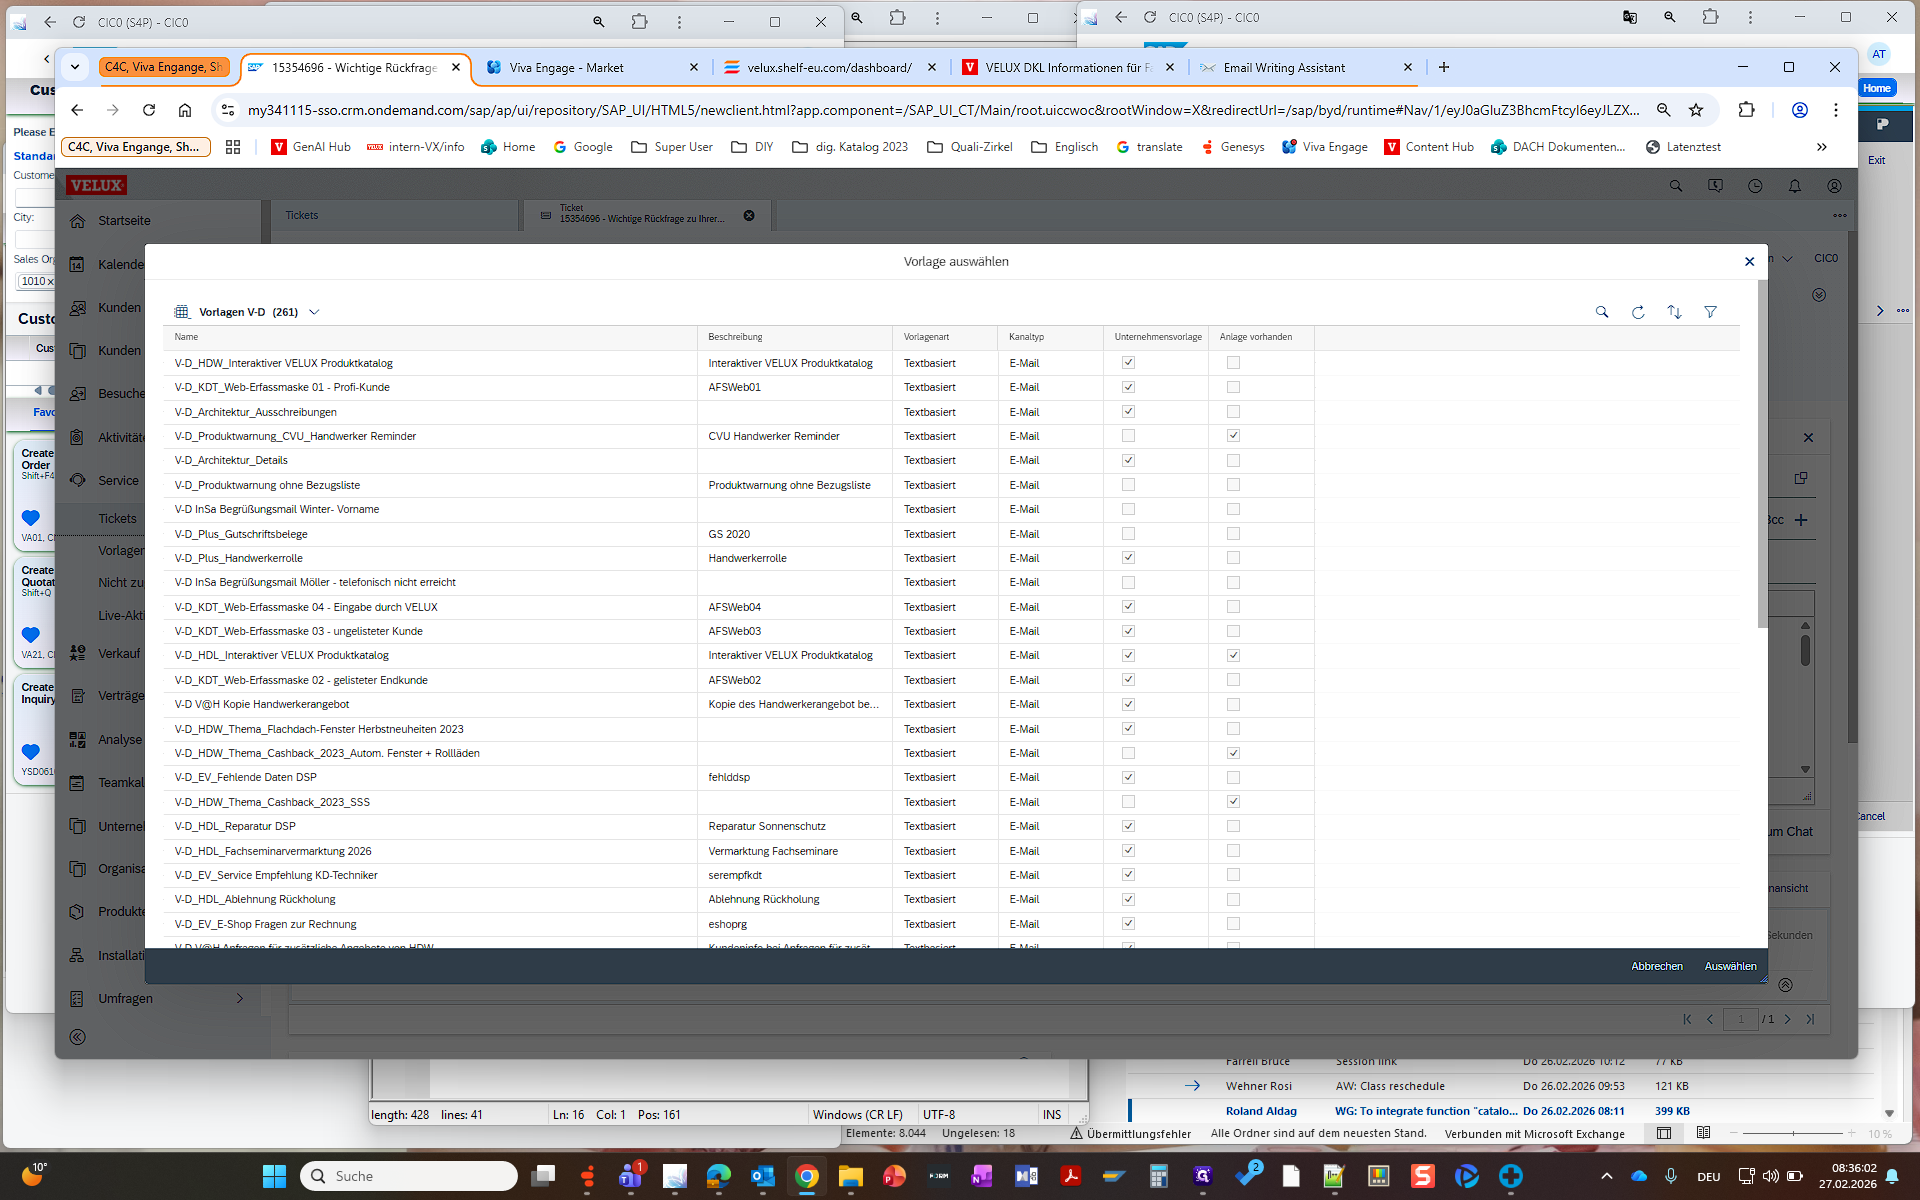Open the bookmarks bar overflow chevron

coord(1821,147)
